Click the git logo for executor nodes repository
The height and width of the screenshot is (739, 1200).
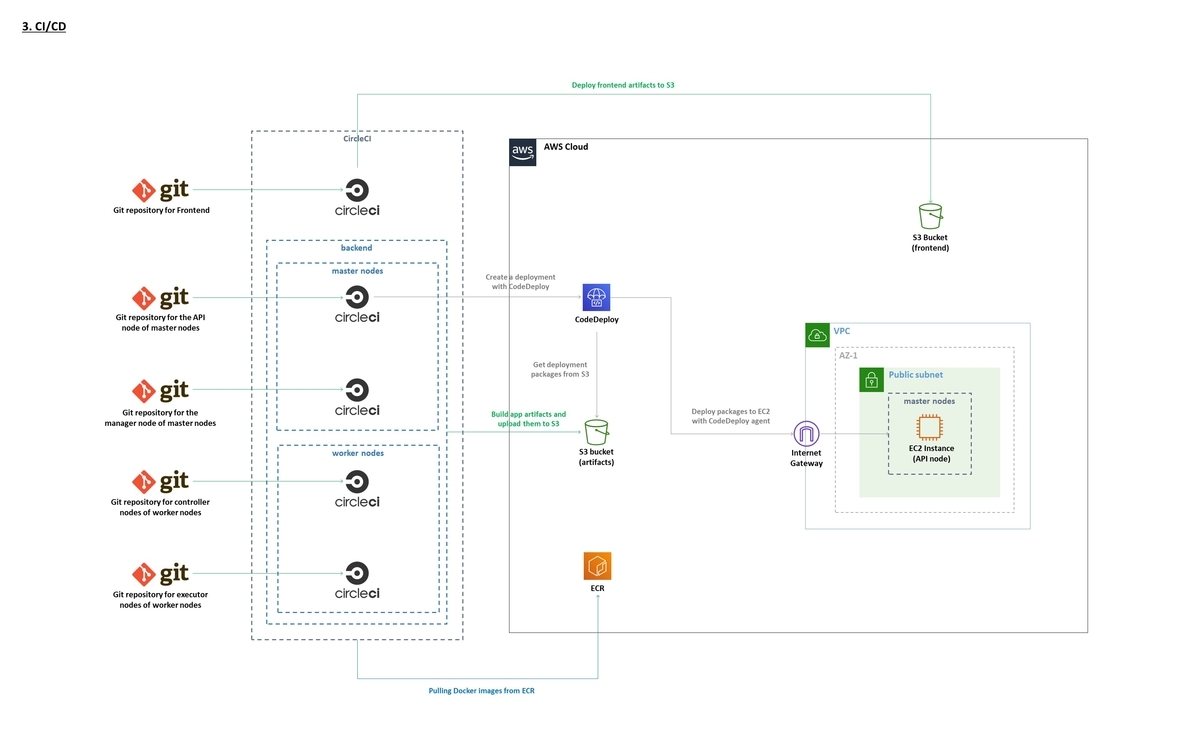point(161,573)
